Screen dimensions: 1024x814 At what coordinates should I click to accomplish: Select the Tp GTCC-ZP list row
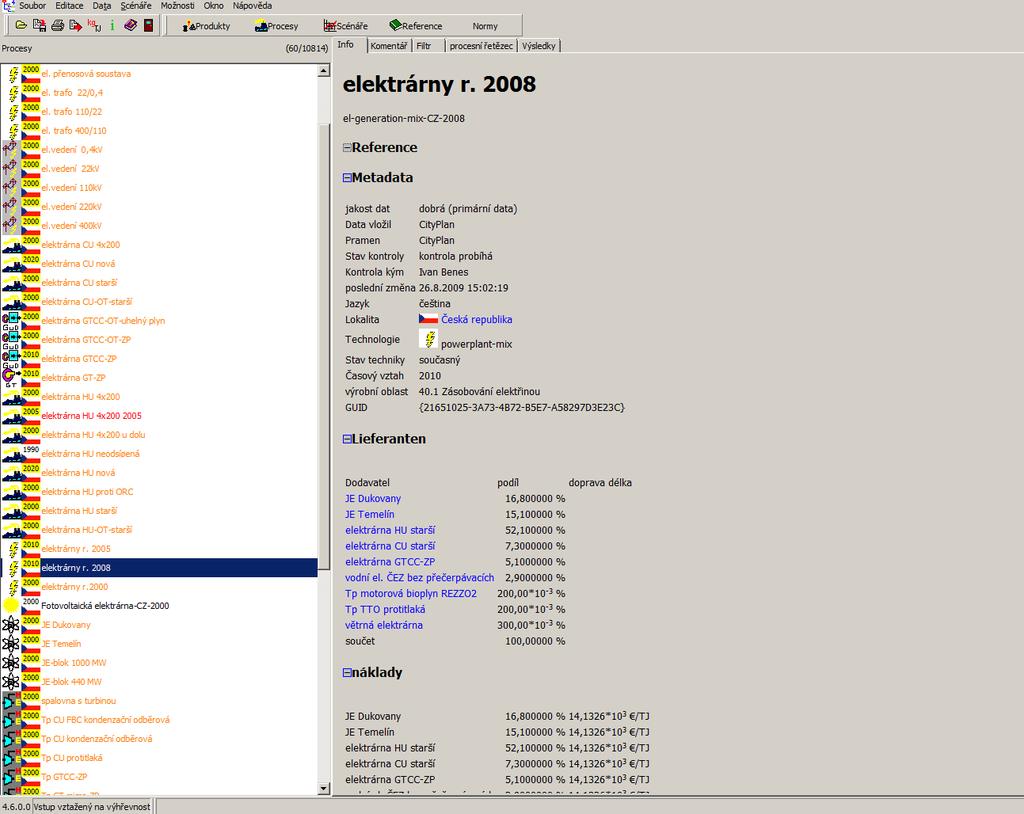point(159,777)
